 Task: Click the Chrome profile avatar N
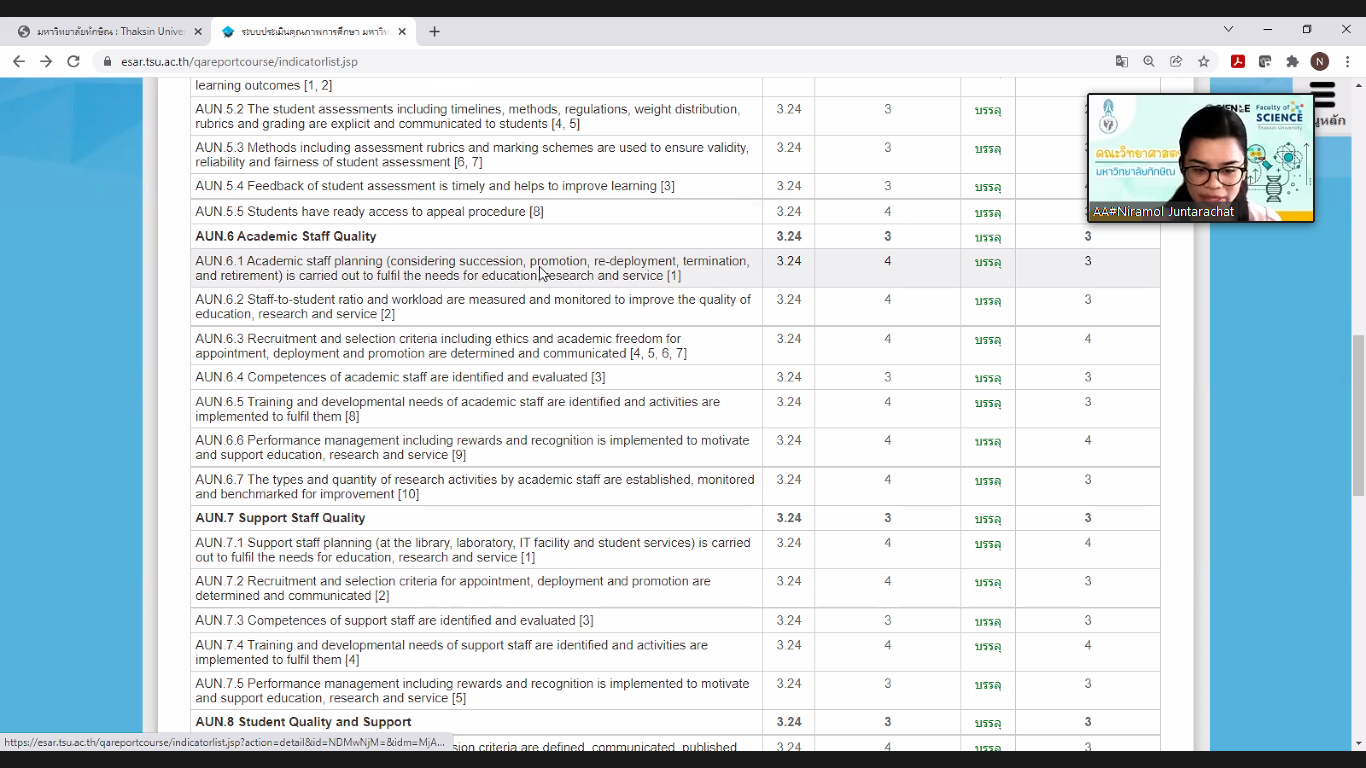click(1320, 61)
